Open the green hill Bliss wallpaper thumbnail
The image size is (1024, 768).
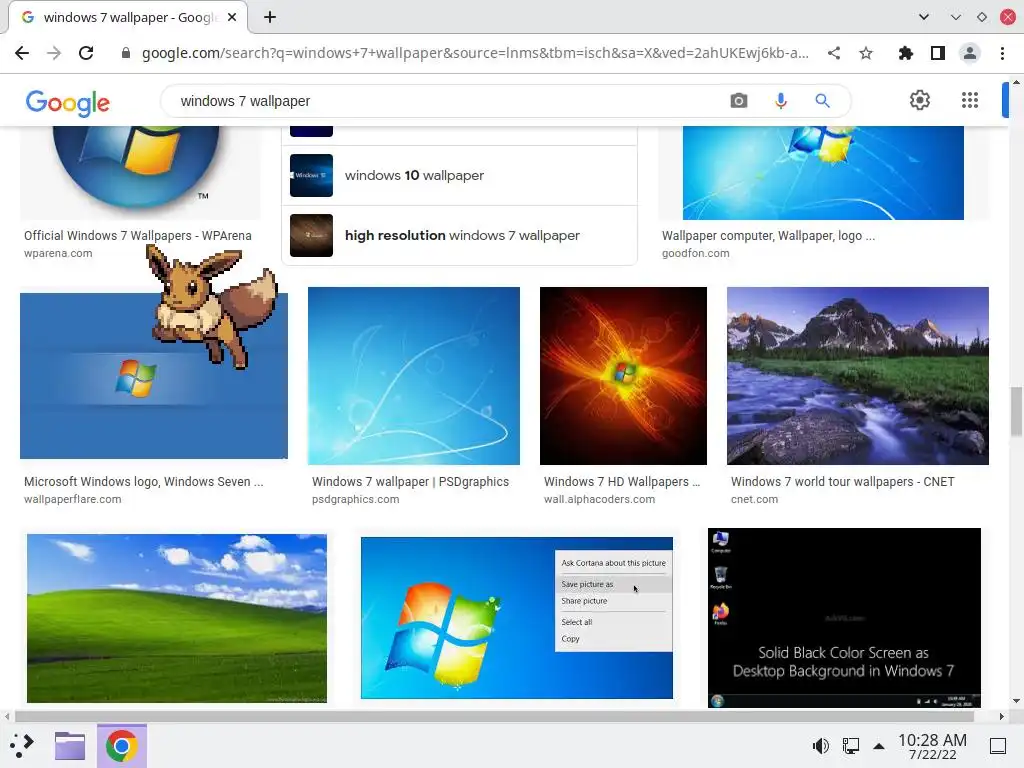point(177,618)
